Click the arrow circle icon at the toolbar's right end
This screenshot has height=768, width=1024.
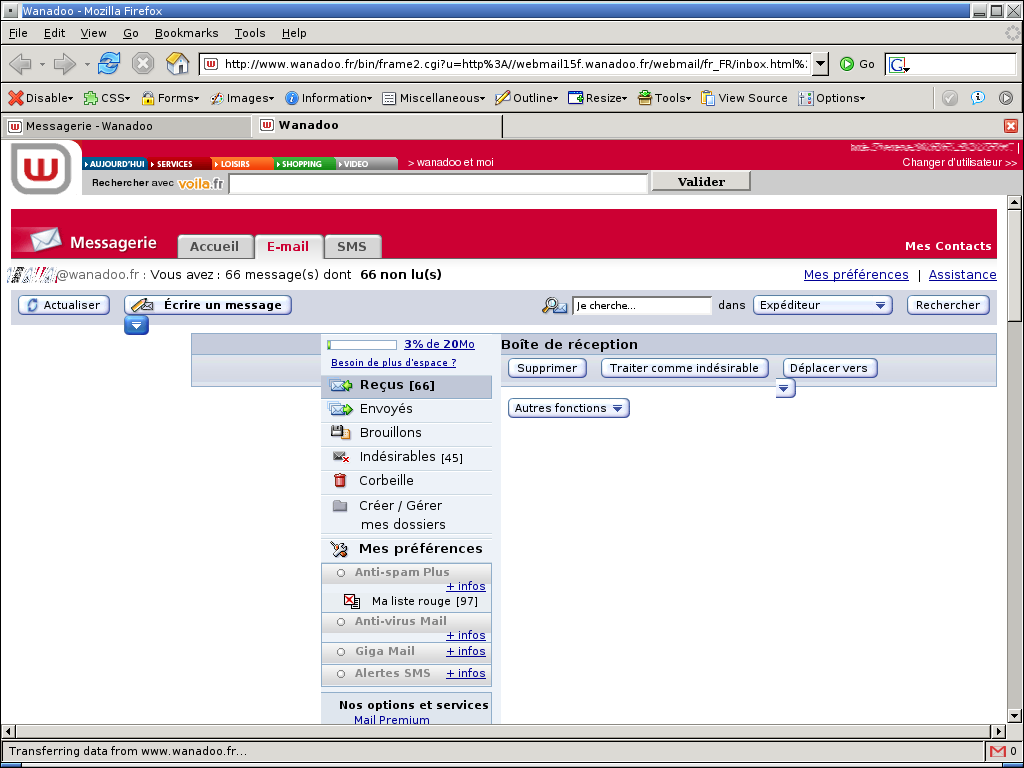click(x=1006, y=98)
